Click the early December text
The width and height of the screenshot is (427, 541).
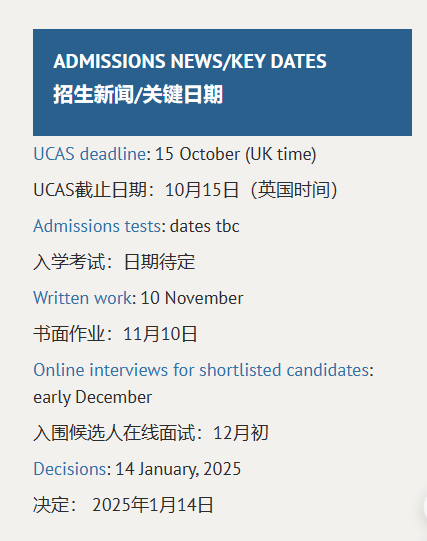[92, 397]
